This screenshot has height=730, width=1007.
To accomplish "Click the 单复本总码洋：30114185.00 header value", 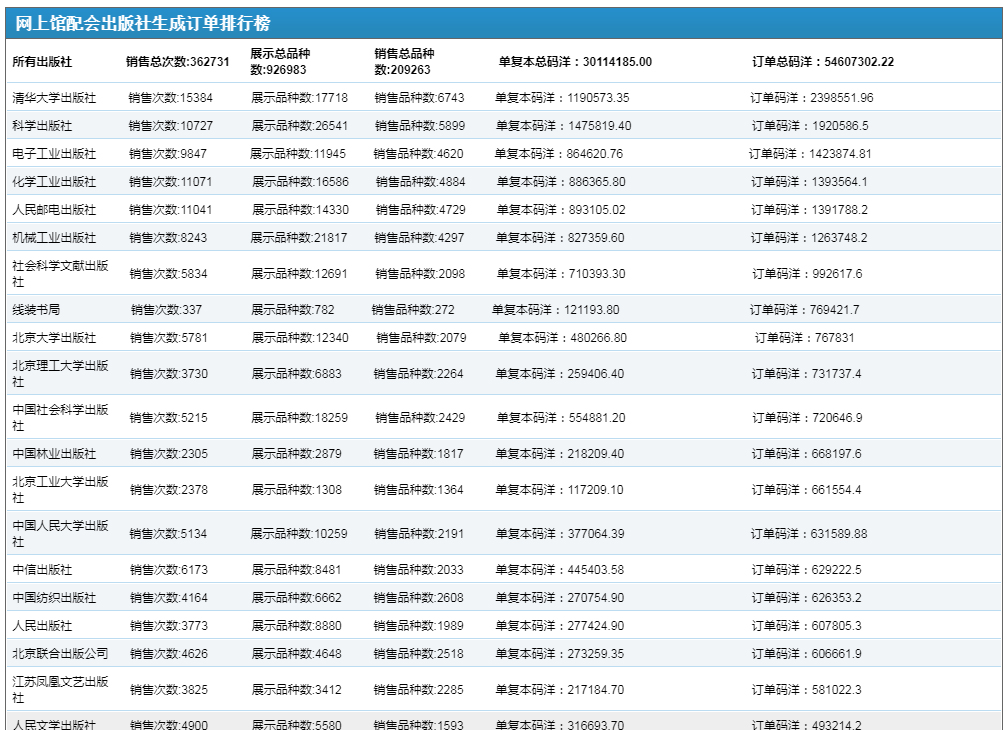I will pyautogui.click(x=575, y=62).
